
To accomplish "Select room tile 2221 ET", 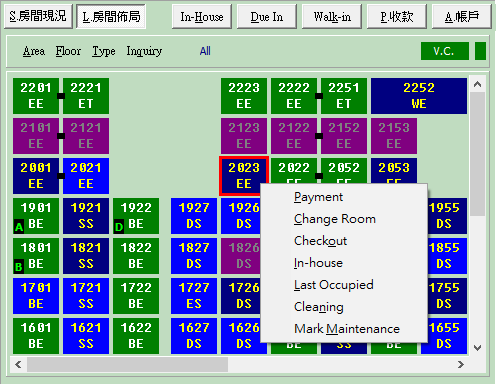I will pos(86,96).
